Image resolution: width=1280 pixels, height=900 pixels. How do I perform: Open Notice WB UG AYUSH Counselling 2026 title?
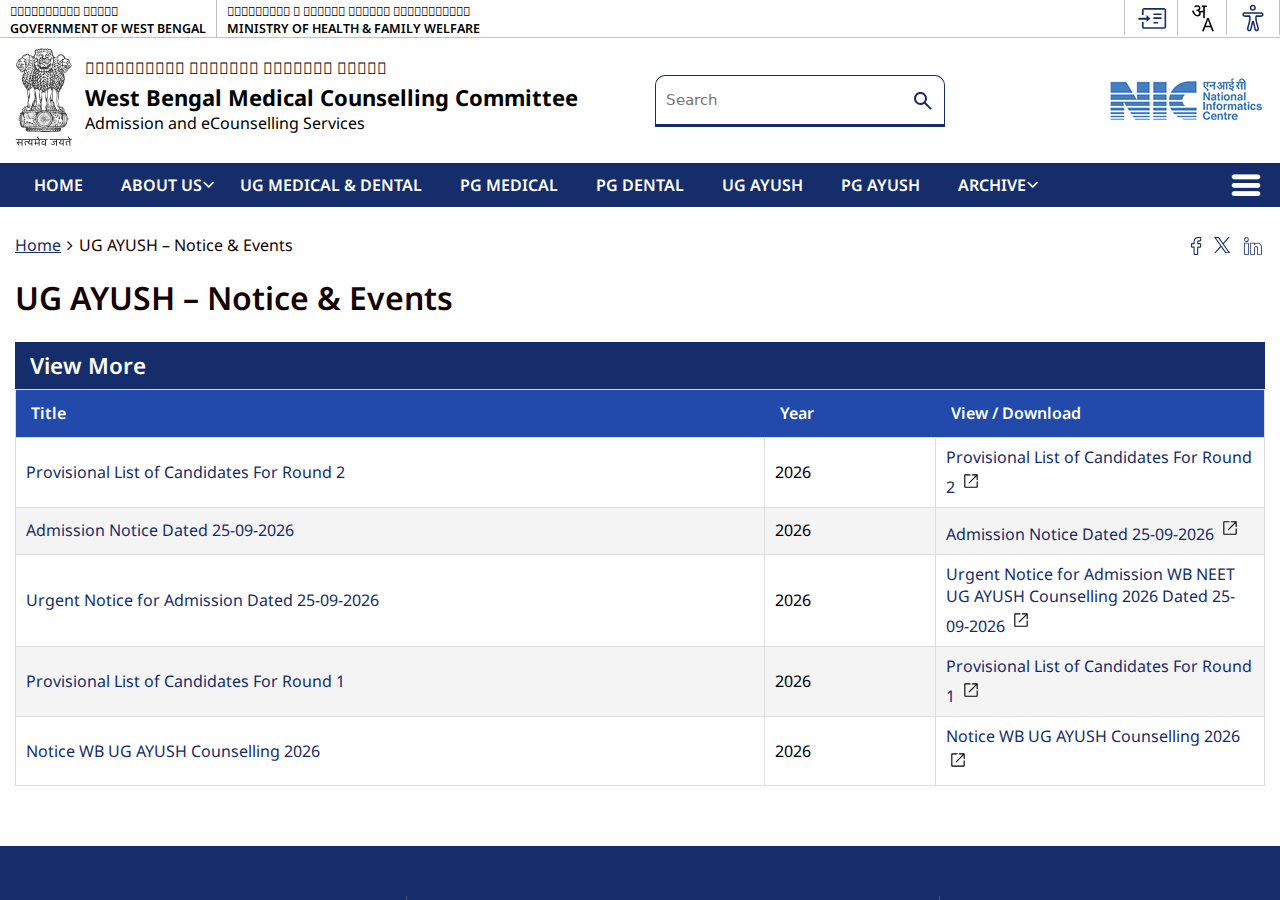click(173, 751)
